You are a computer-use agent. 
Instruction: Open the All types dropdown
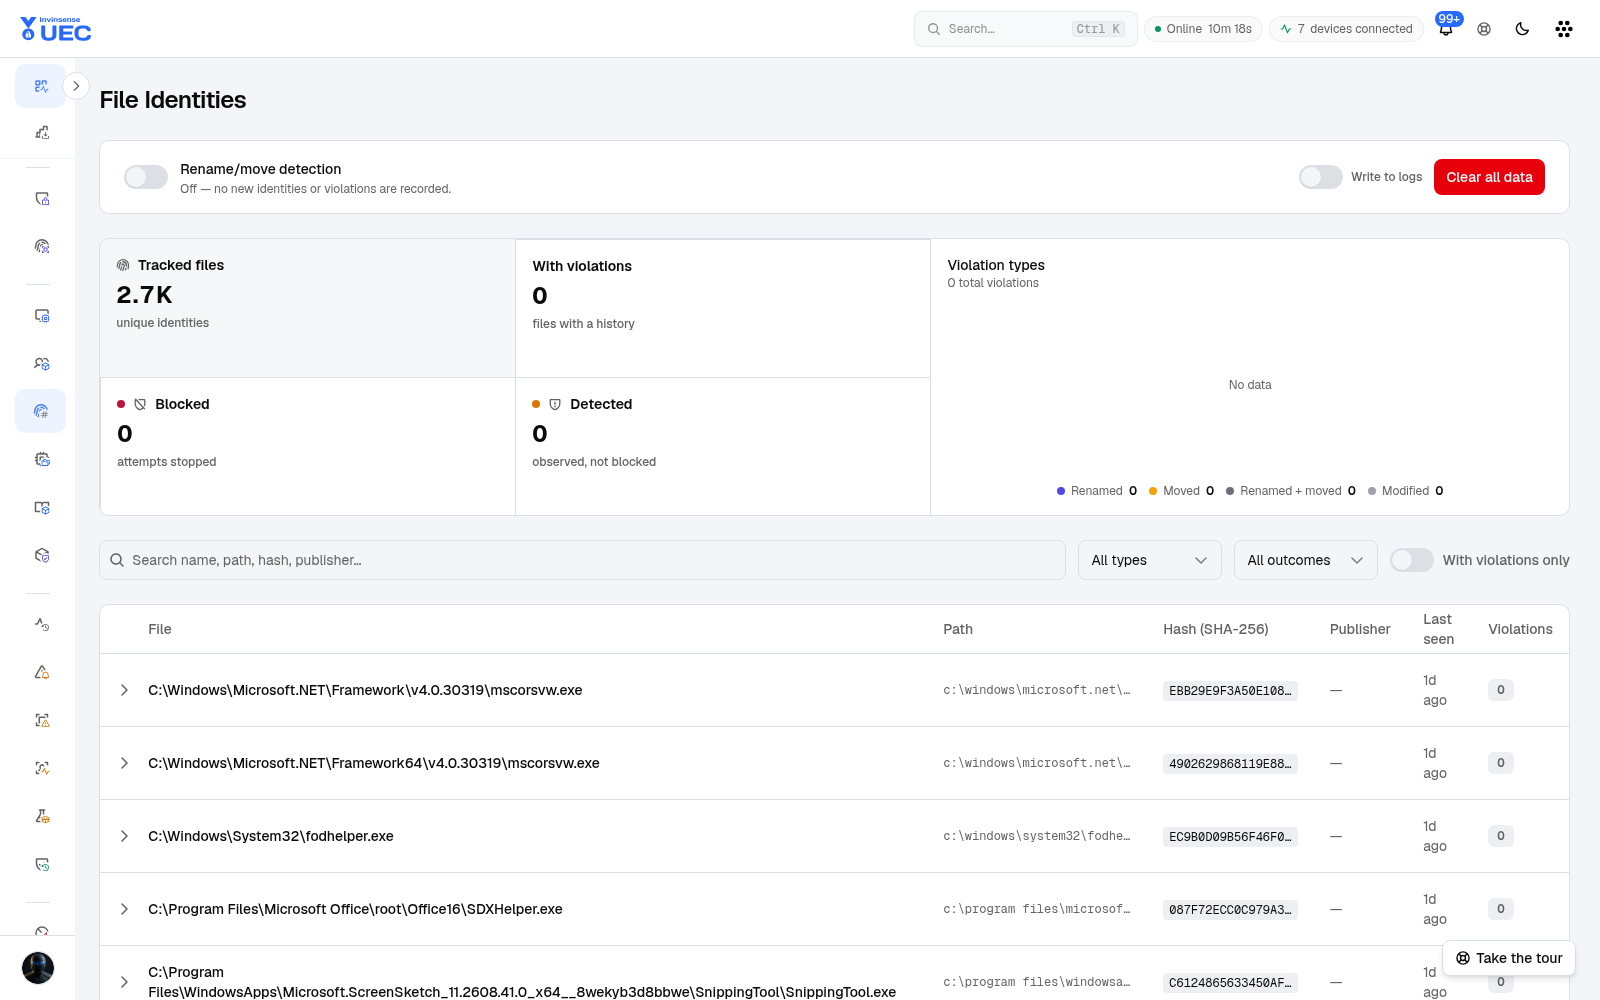point(1150,560)
